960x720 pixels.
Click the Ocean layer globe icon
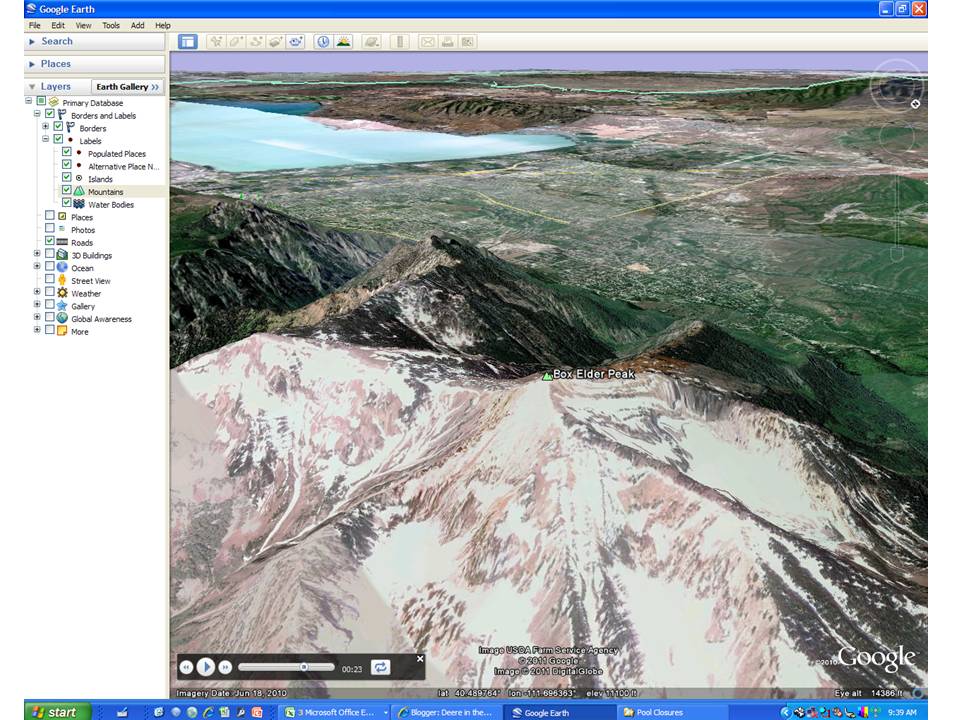click(62, 267)
